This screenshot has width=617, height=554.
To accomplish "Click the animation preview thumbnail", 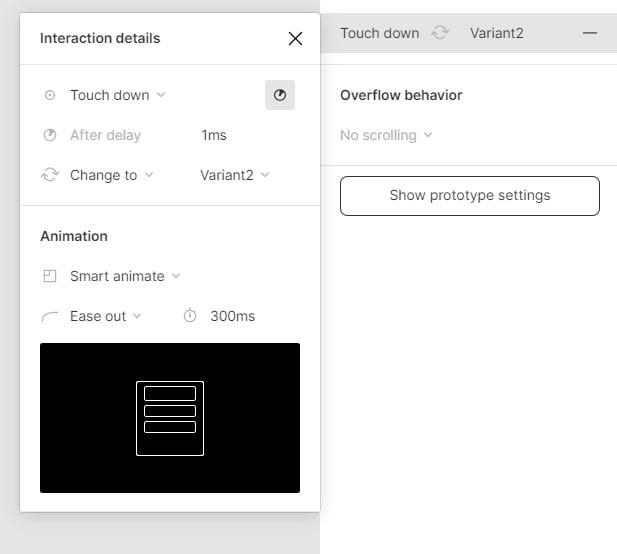I will (x=170, y=418).
